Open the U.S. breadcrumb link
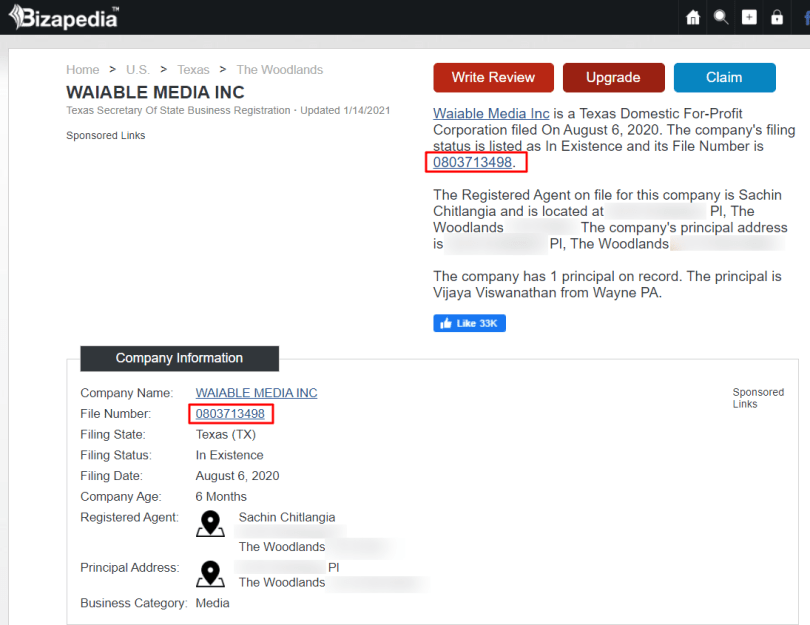The image size is (810, 625). pos(138,70)
